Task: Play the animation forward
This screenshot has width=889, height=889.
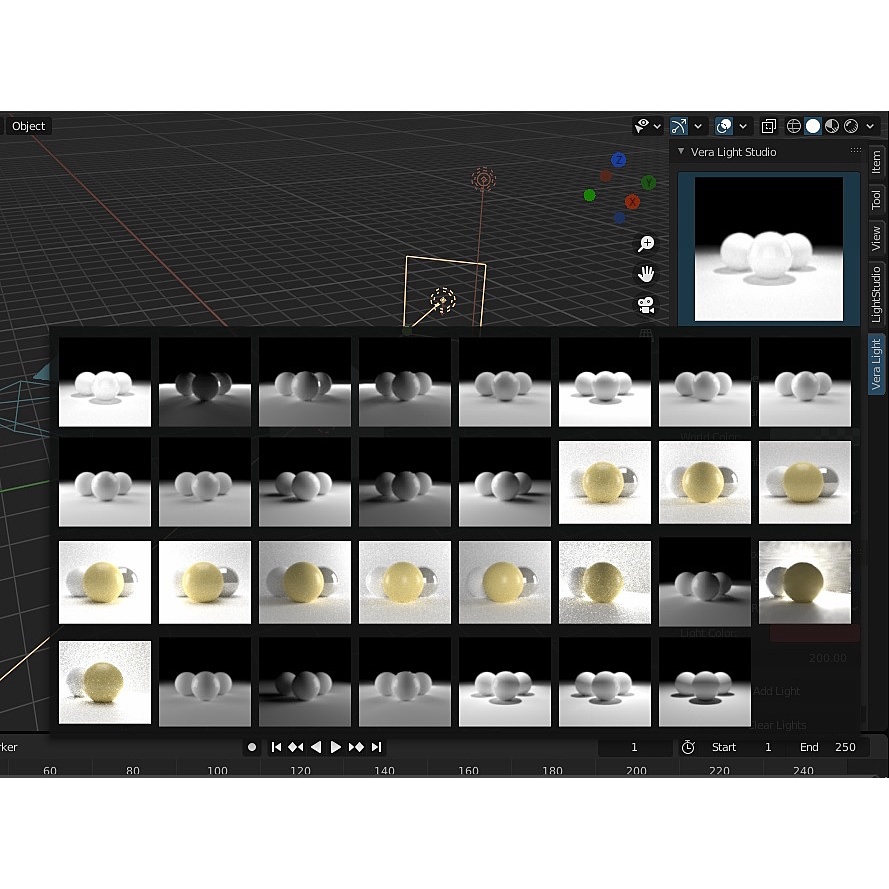Action: [x=335, y=747]
